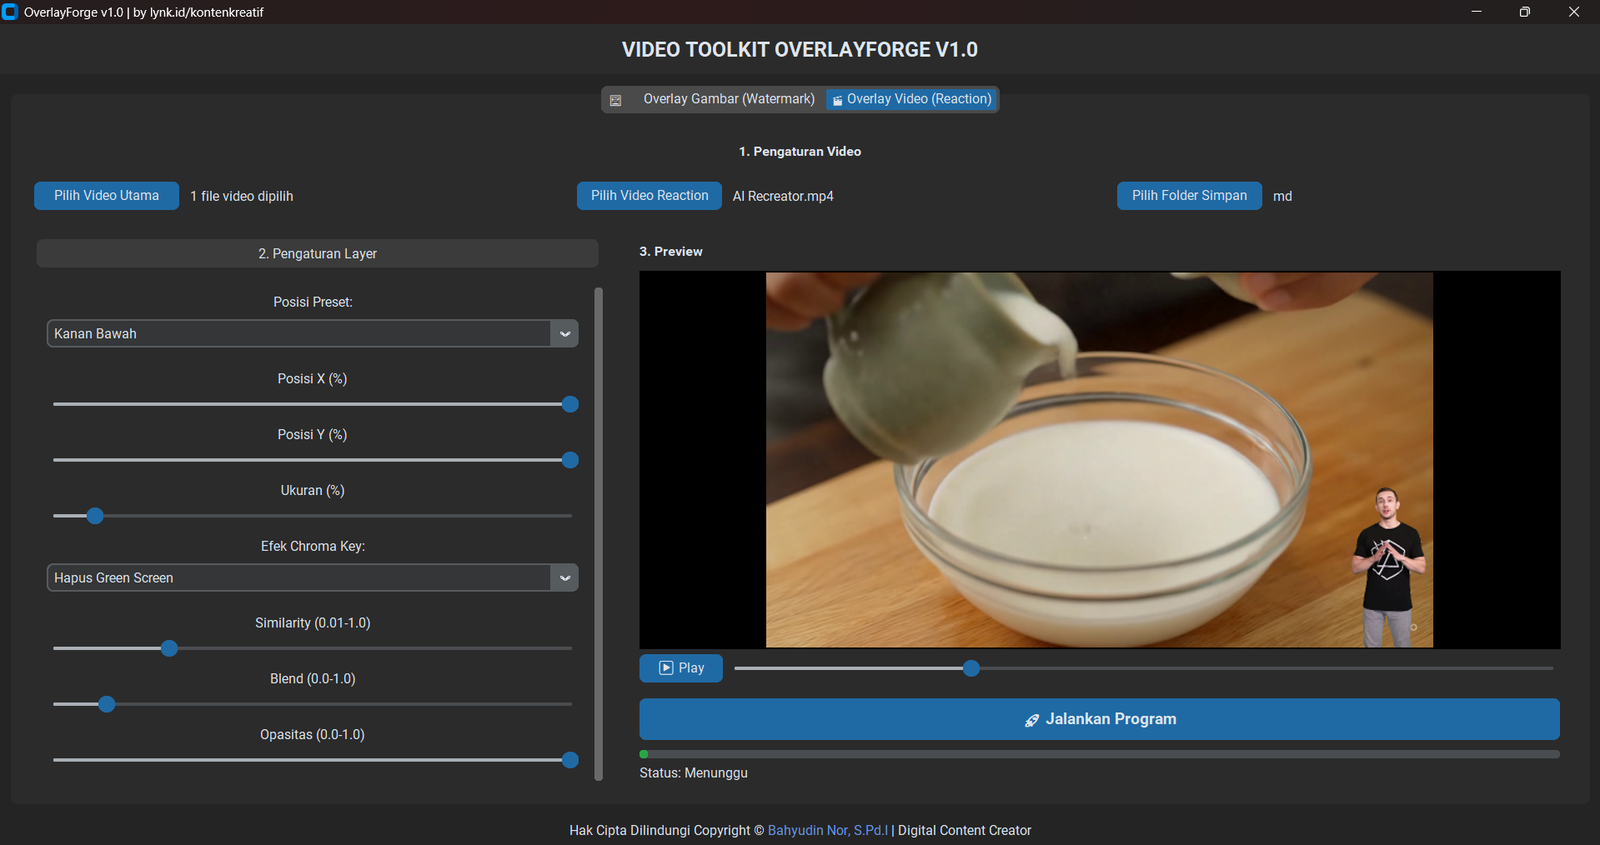This screenshot has width=1600, height=845.
Task: Switch to Overlay Gambar (Watermark) tab
Action: tap(729, 99)
